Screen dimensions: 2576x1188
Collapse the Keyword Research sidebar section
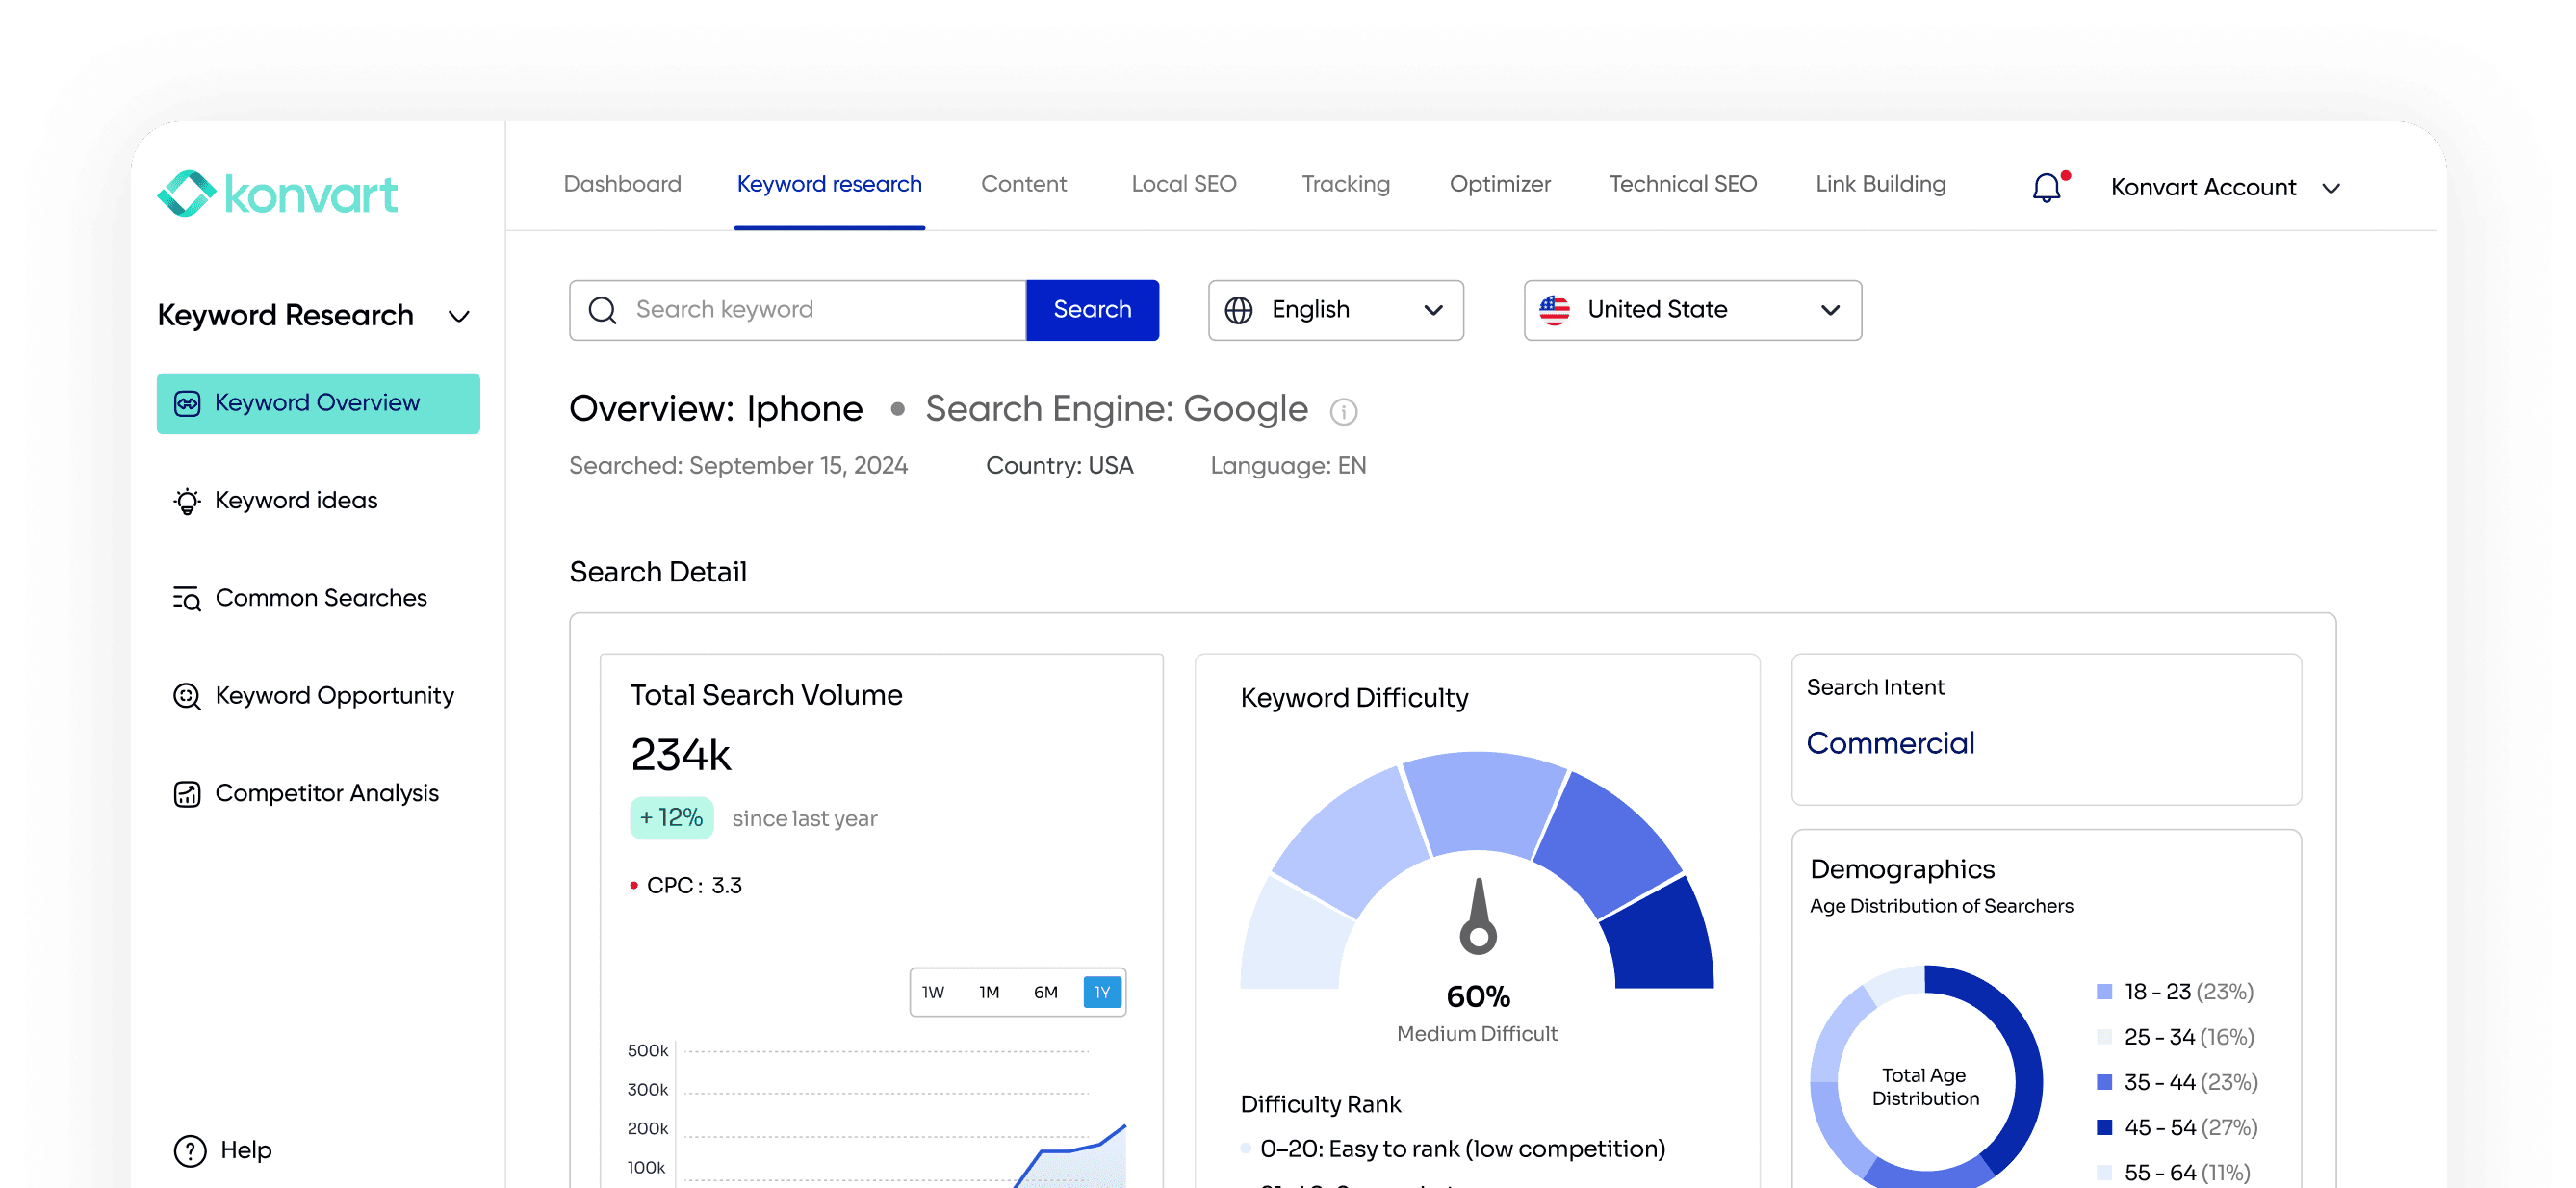tap(459, 315)
